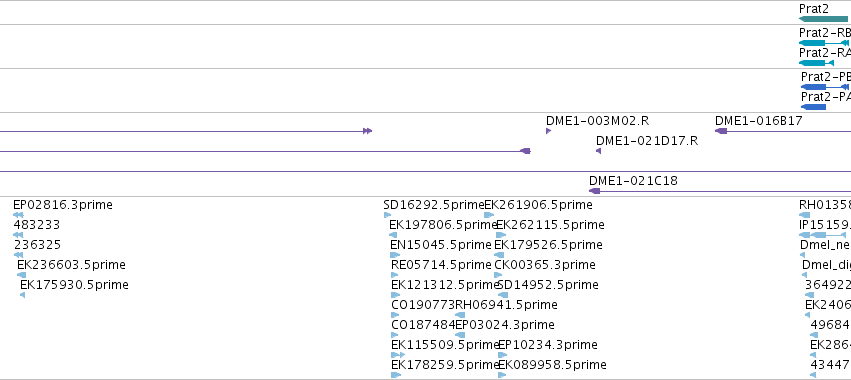Select the EK178259.5prime label
The image size is (851, 380).
coord(444,365)
